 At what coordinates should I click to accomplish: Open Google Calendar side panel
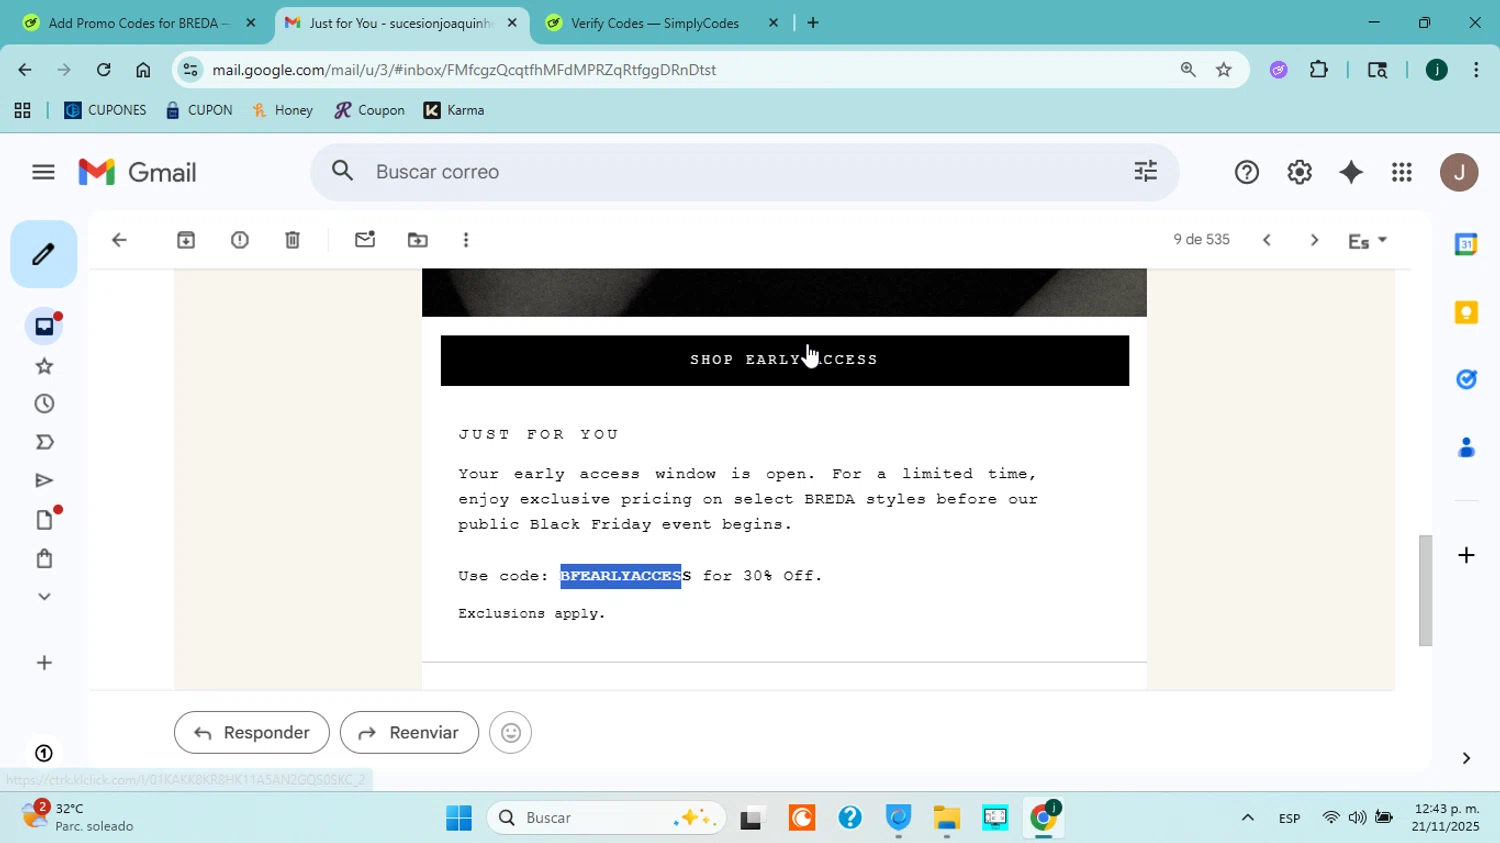coord(1466,244)
